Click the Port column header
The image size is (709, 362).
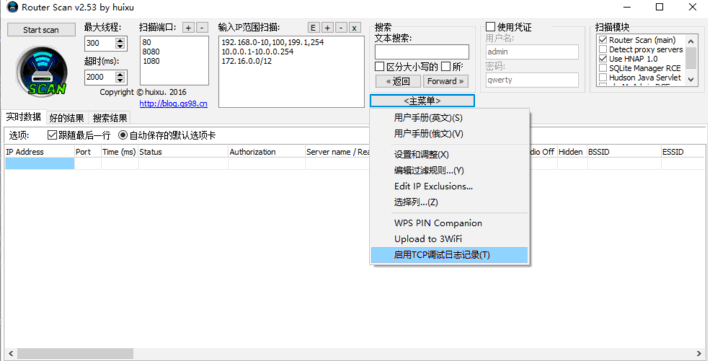[88, 152]
